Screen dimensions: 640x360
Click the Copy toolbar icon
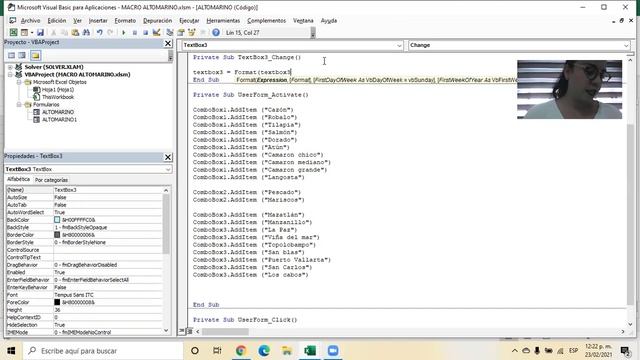64,32
